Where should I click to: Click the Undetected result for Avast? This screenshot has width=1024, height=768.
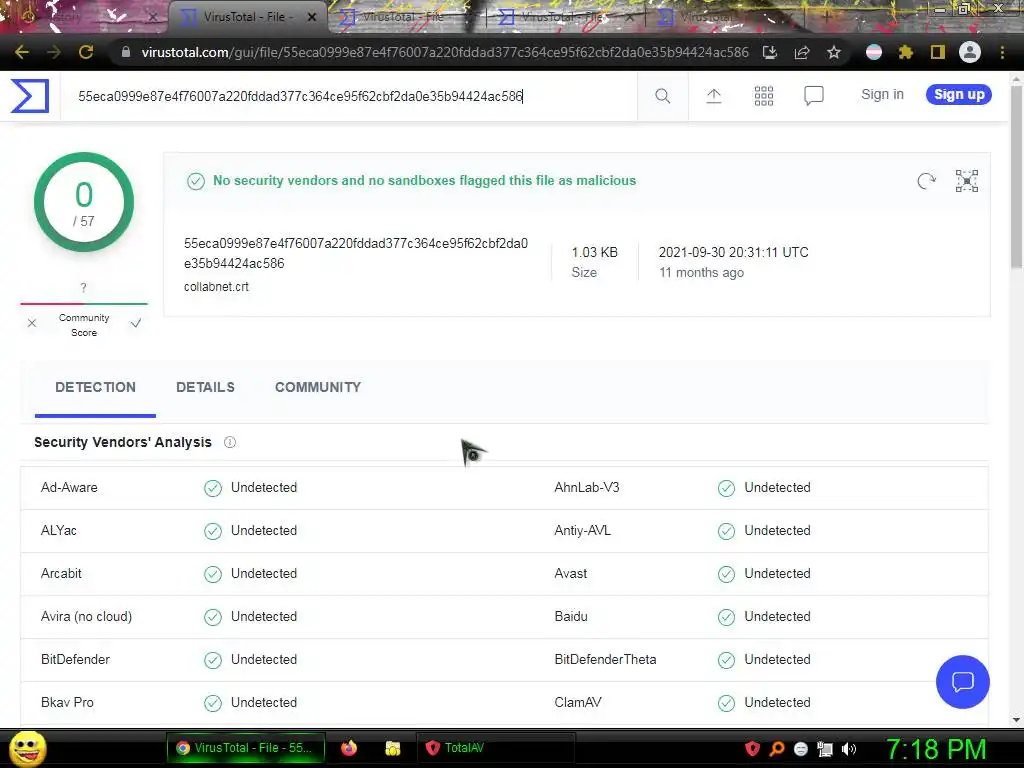tap(777, 573)
